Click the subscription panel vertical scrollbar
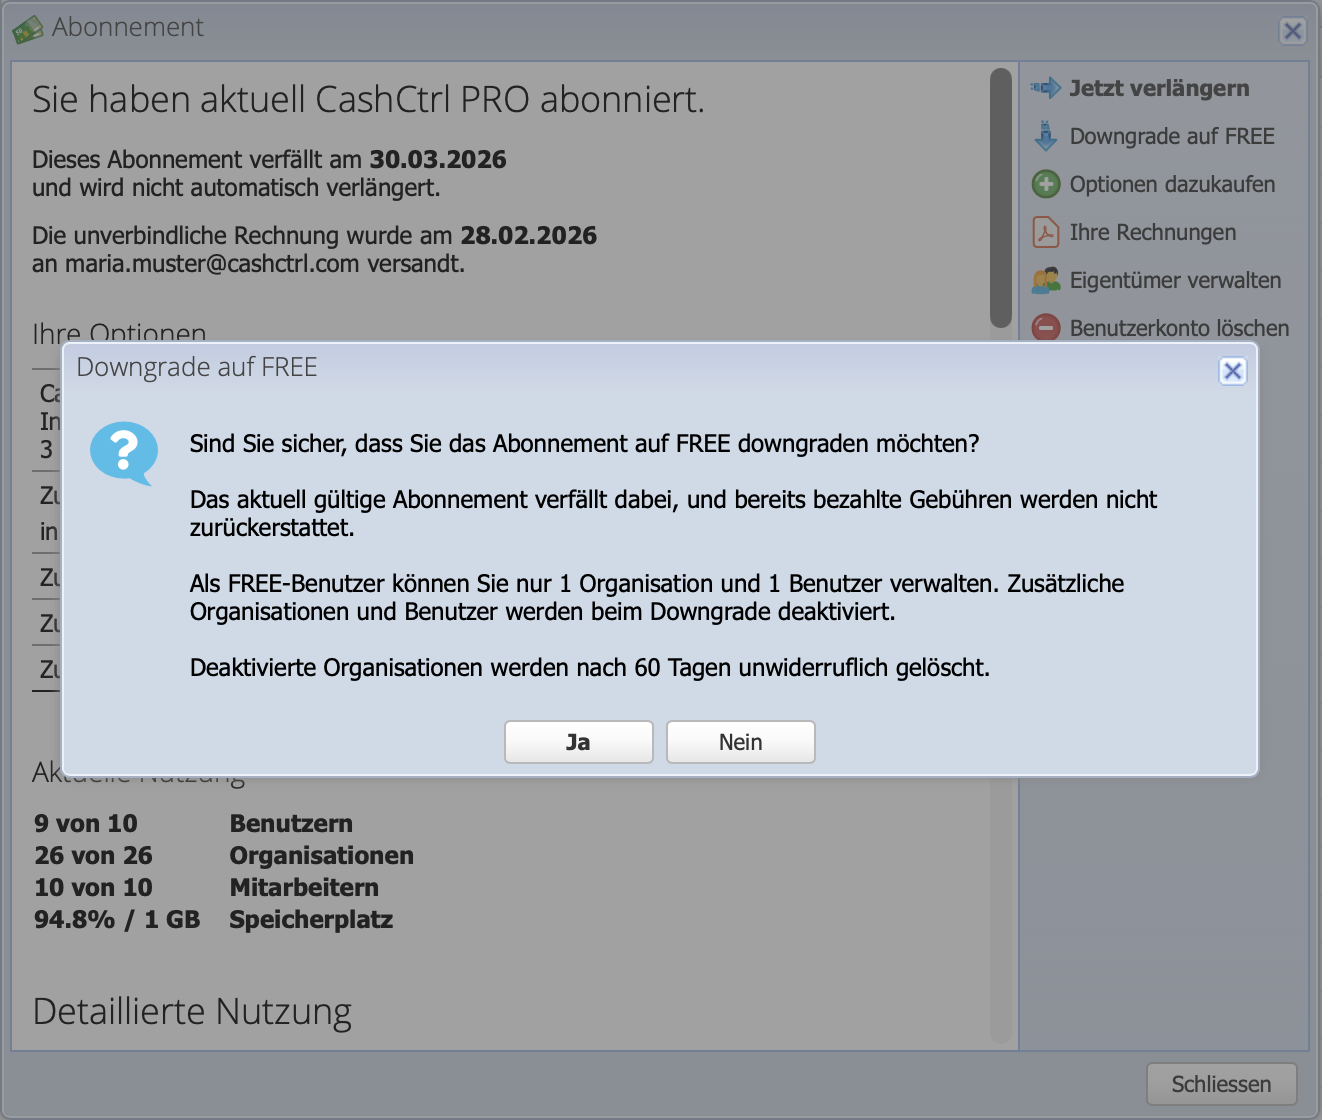Screen dimensions: 1322x1120 (x=1000, y=198)
